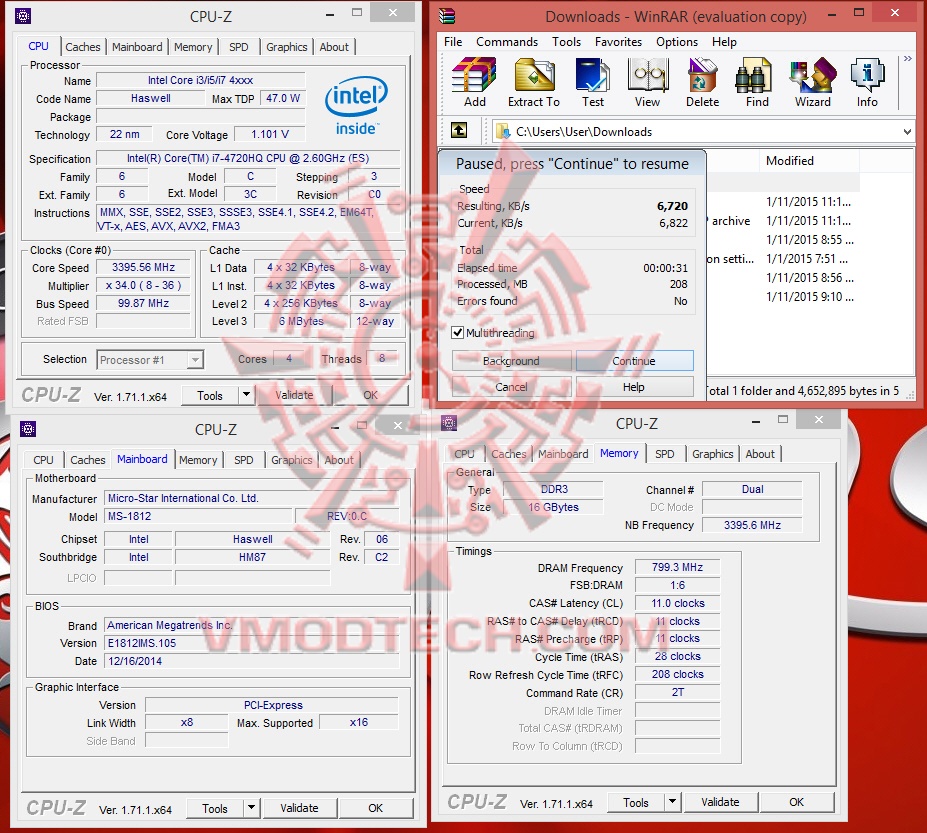Click Validate in the Mainboard CPU-Z window
This screenshot has height=833, width=927.
click(x=299, y=808)
